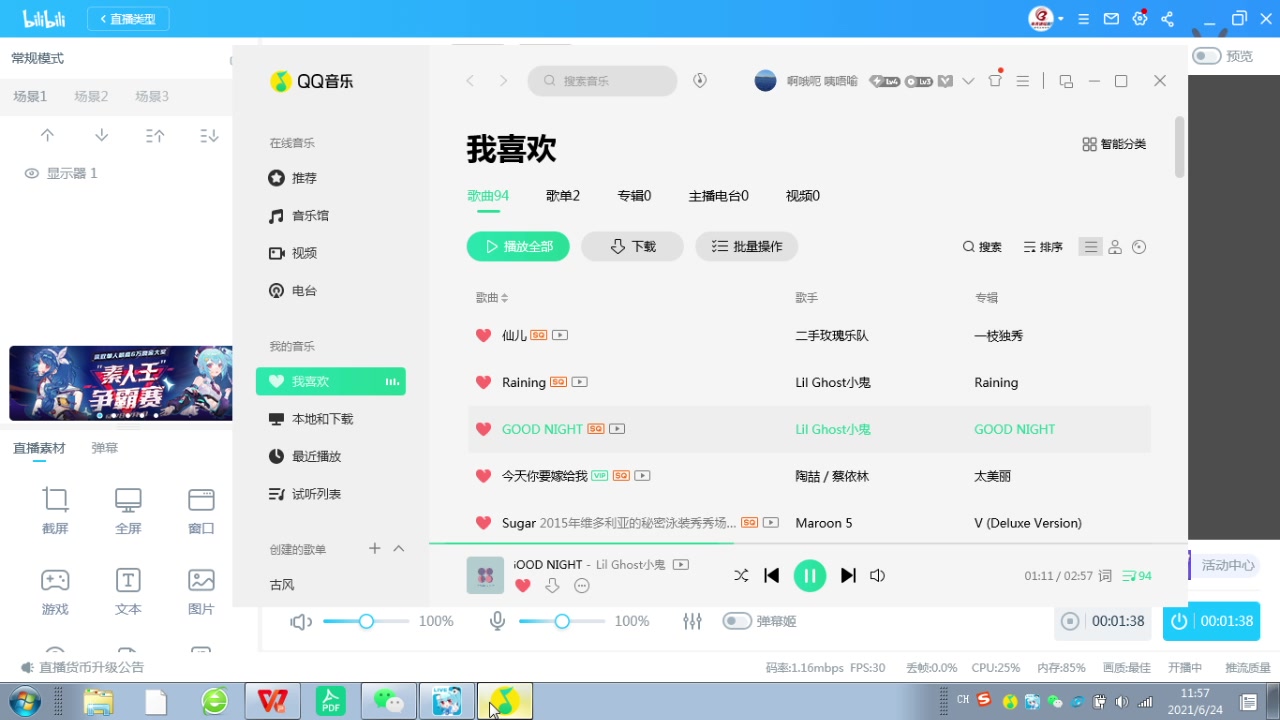The width and height of the screenshot is (1280, 720).
Task: Expand the user account dropdown arrow
Action: [968, 81]
